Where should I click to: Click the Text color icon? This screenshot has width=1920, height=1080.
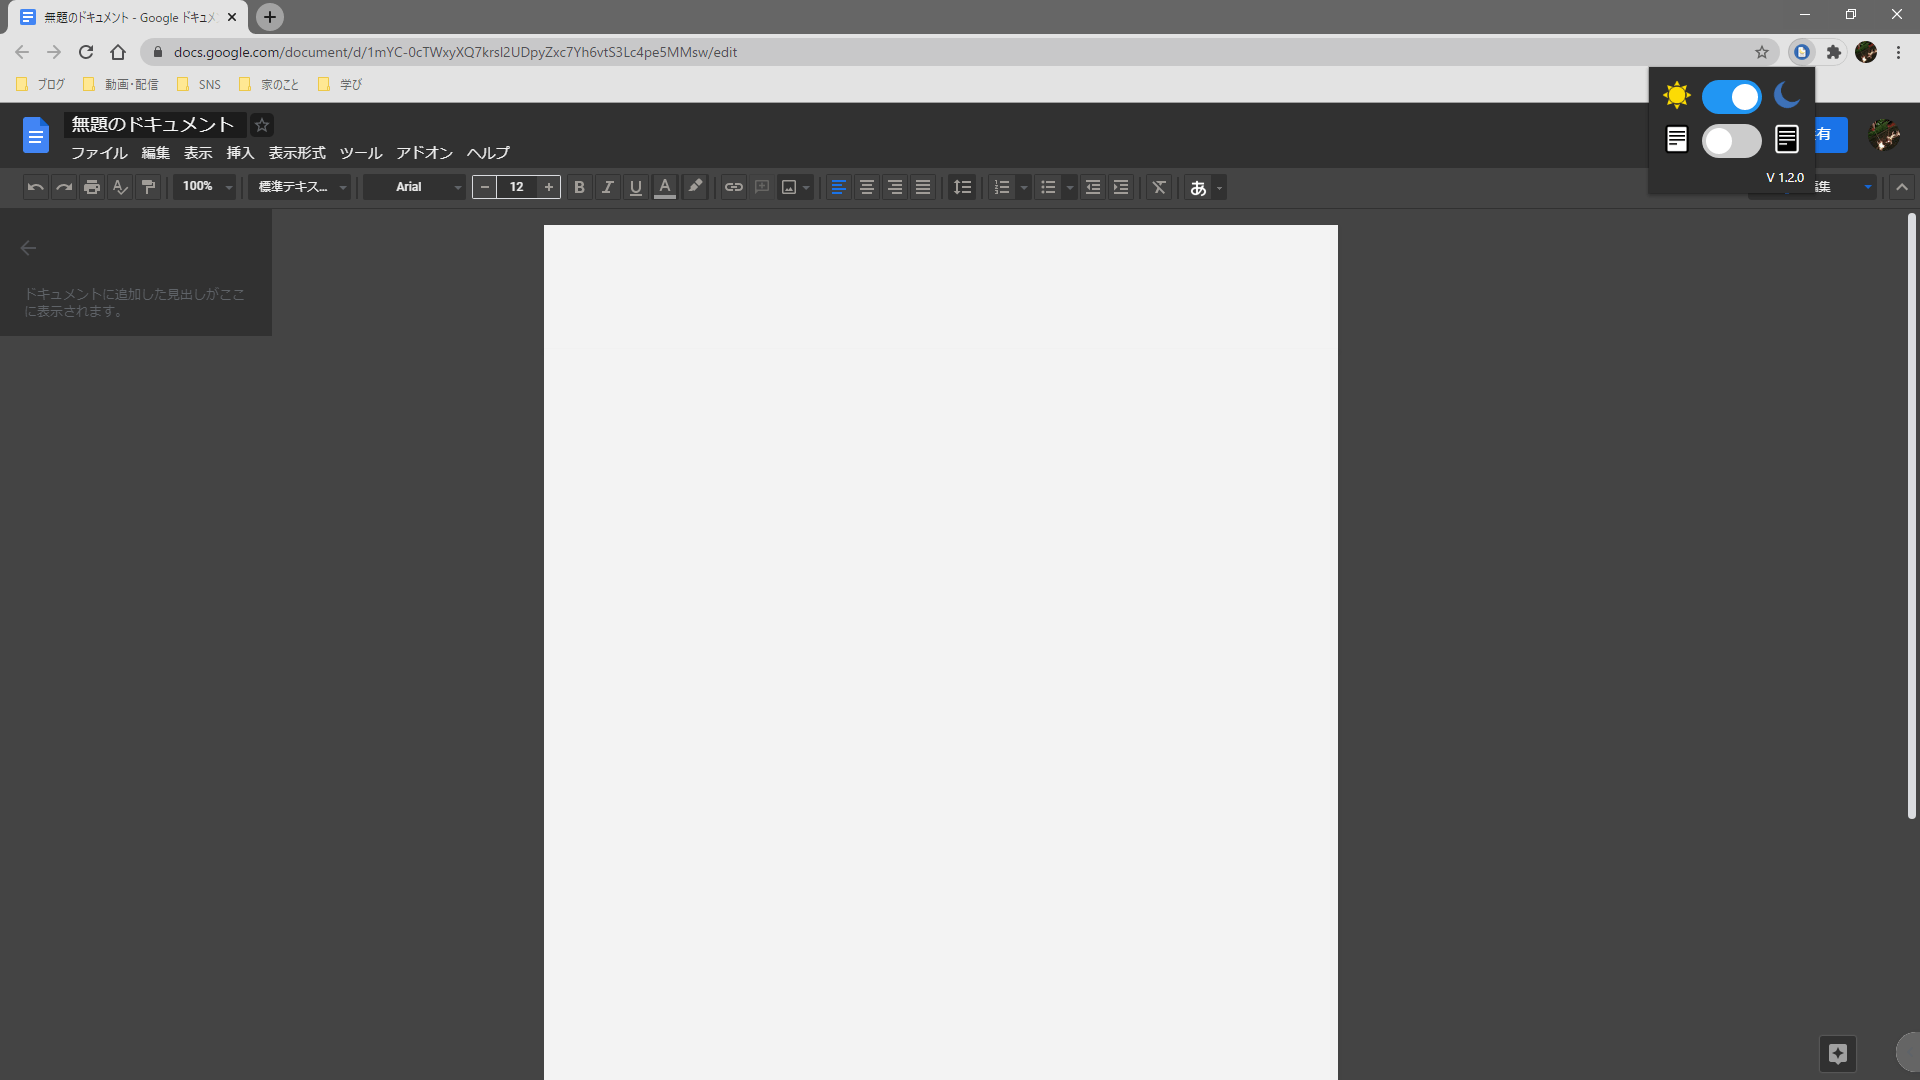pos(665,186)
